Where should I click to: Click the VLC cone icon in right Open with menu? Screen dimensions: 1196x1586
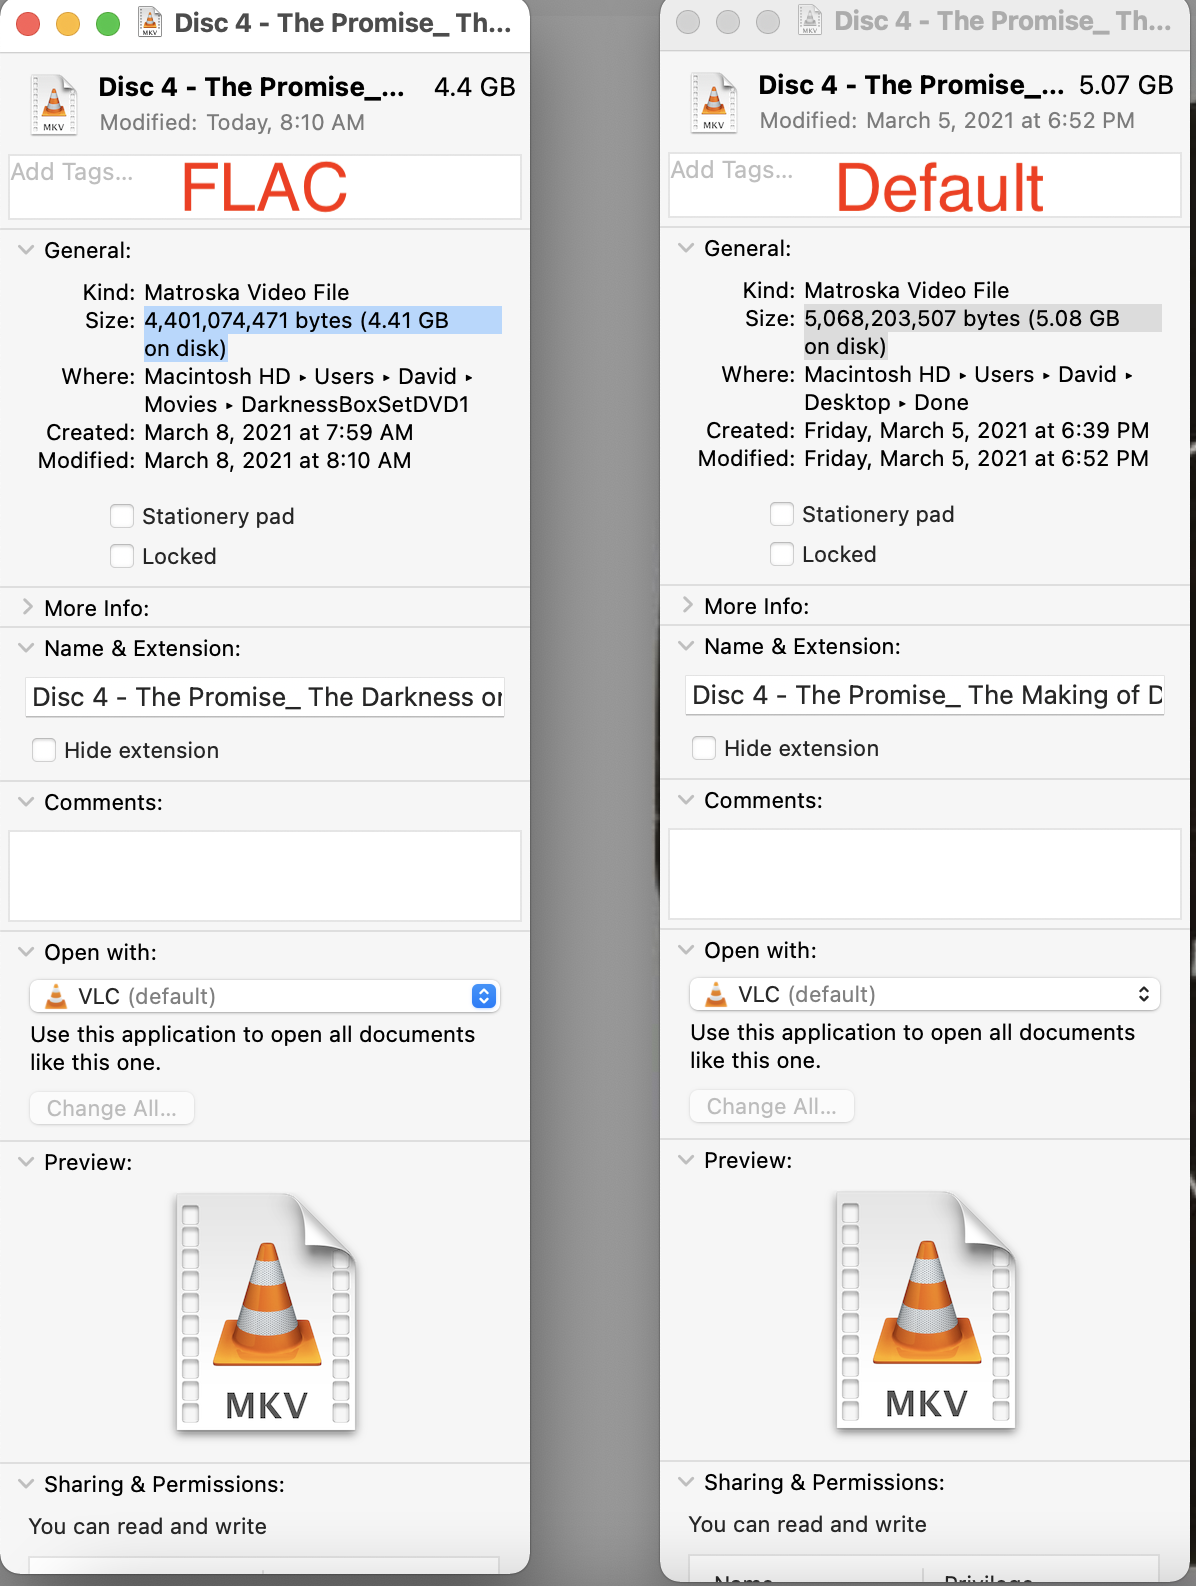tap(716, 994)
